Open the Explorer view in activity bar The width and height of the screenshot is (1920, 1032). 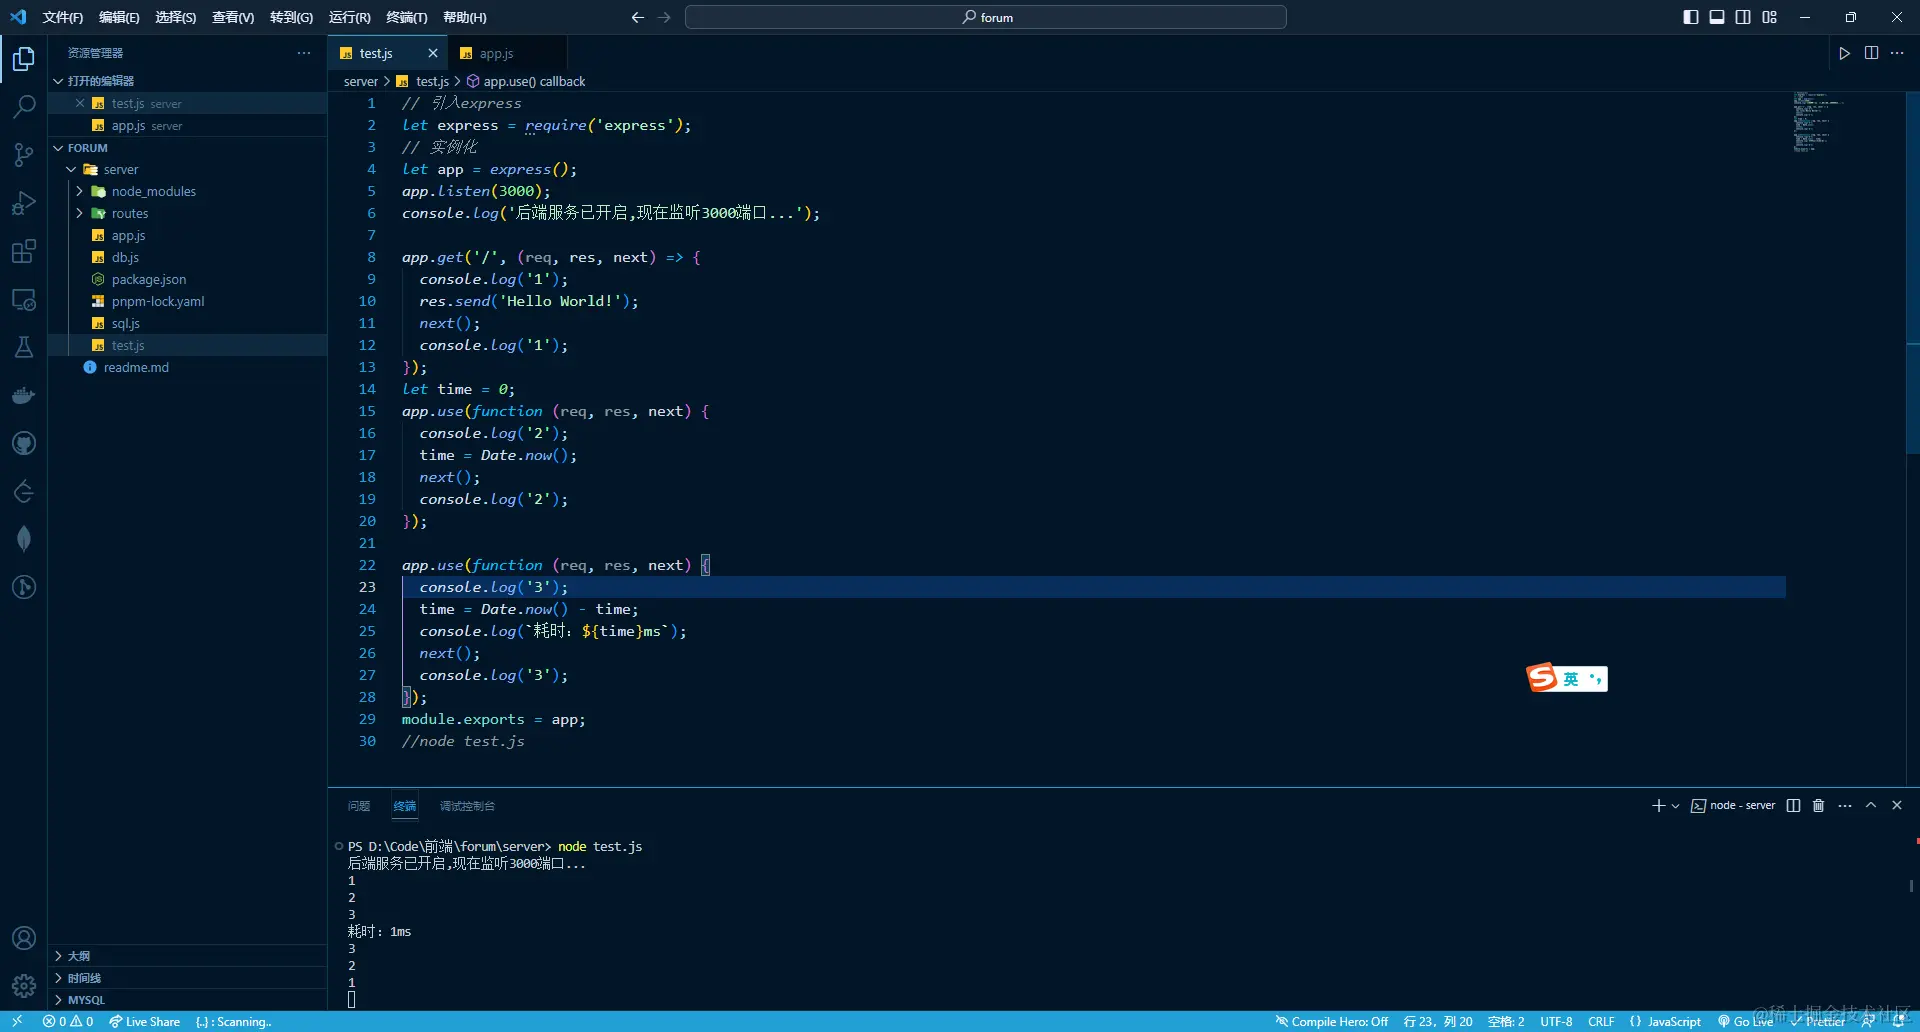(x=24, y=59)
